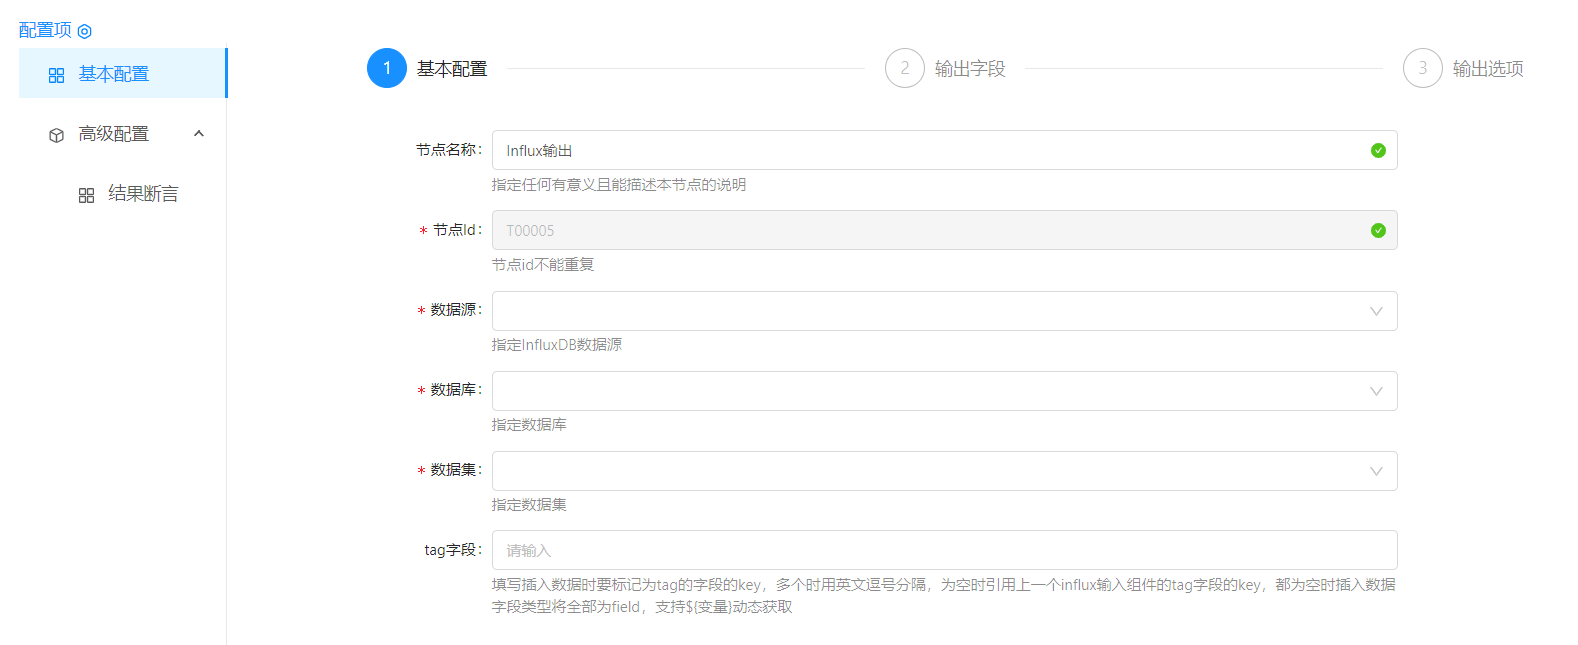Click the tag字段 input field
This screenshot has width=1578, height=645.
tap(943, 550)
